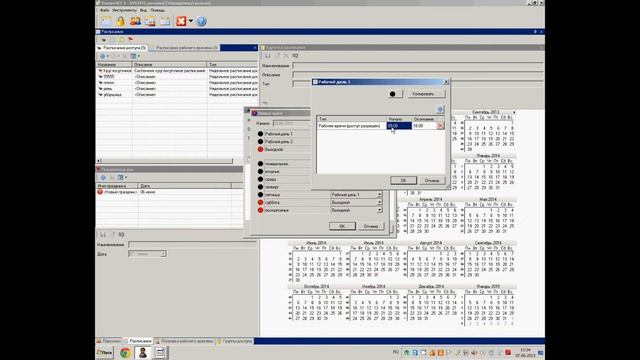Click the blue question mark help icon
Viewport: 640px width, 360px height.
pos(201,21)
